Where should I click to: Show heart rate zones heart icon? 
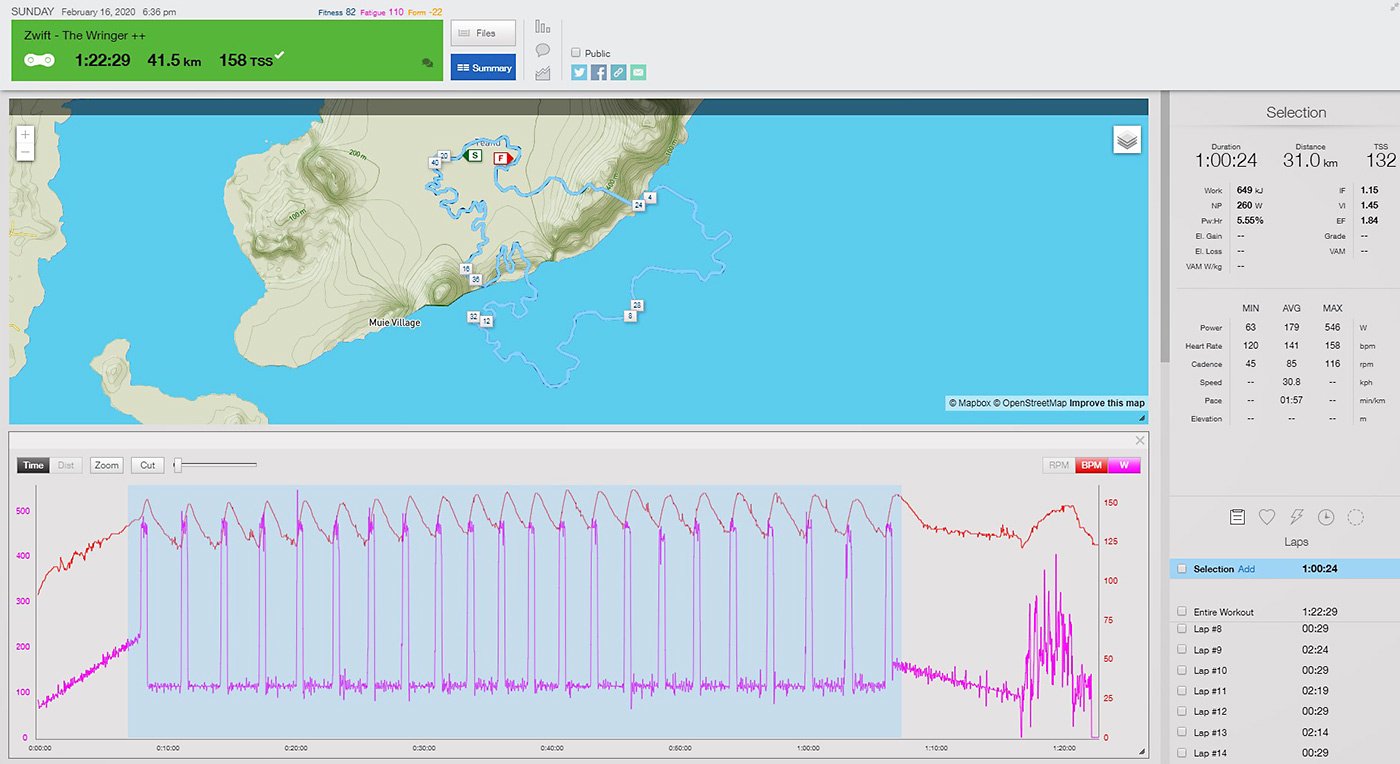(x=1267, y=517)
